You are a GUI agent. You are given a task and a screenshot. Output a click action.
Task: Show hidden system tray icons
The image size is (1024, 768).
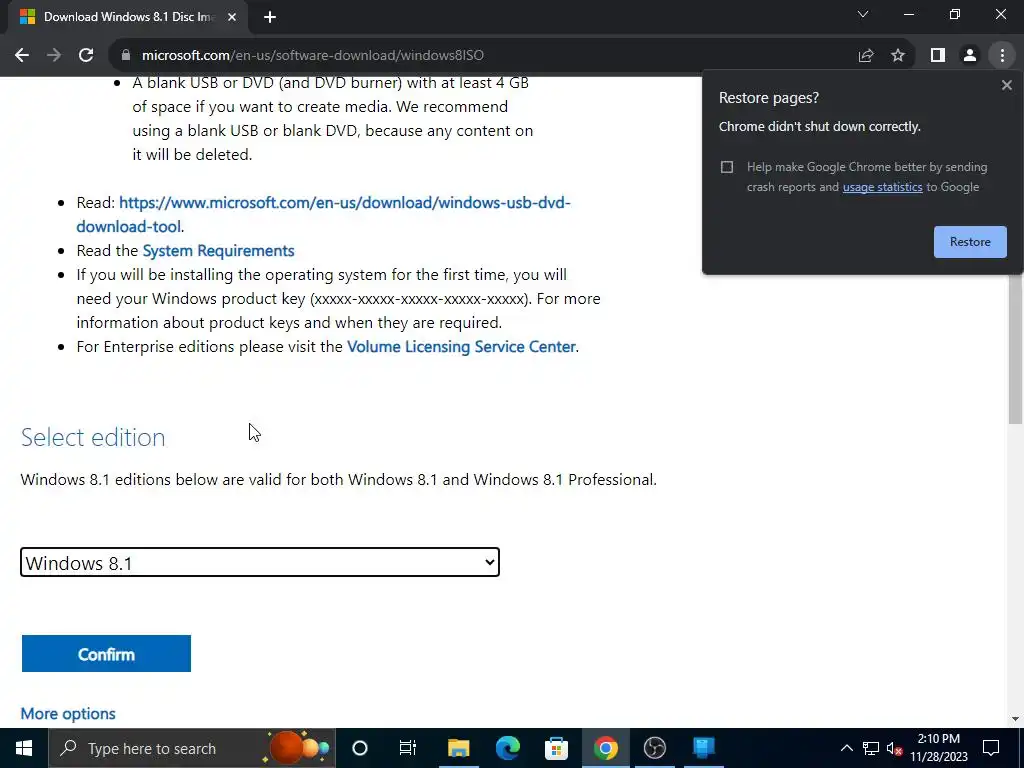(846, 748)
